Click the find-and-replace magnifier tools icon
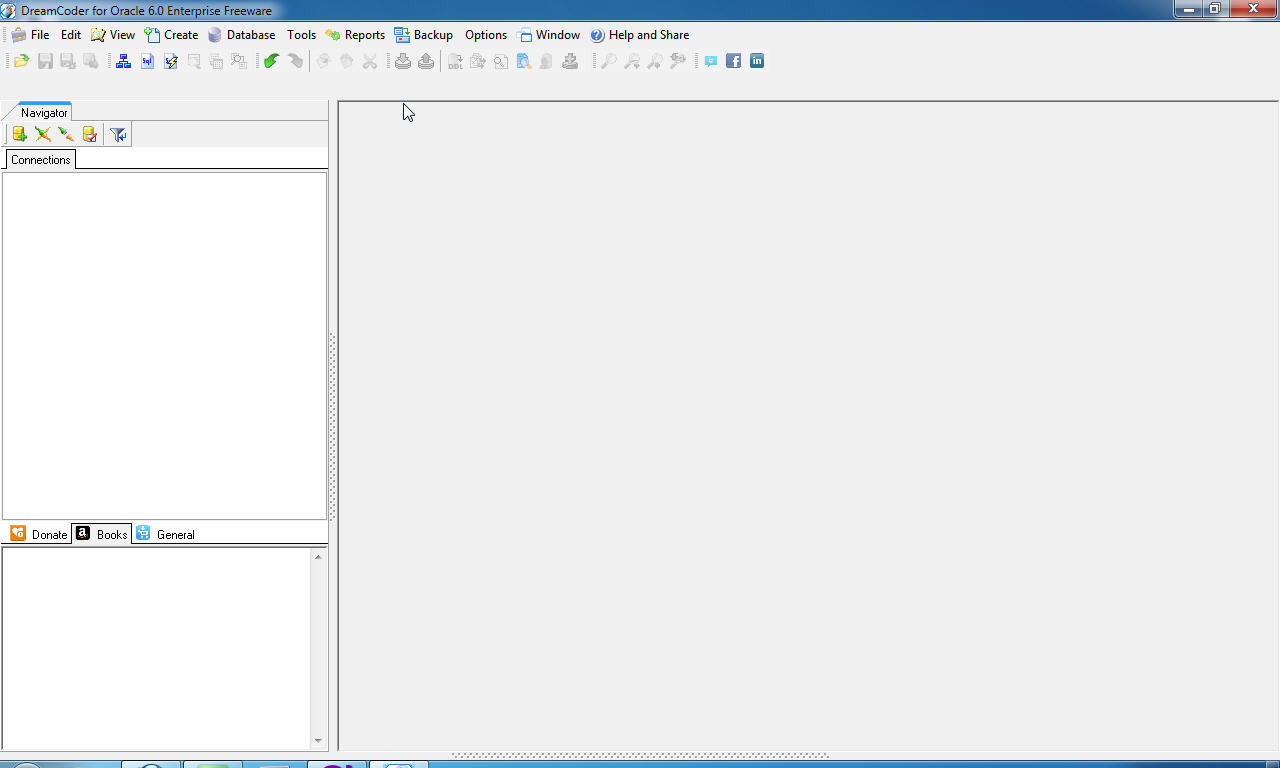 tap(678, 61)
